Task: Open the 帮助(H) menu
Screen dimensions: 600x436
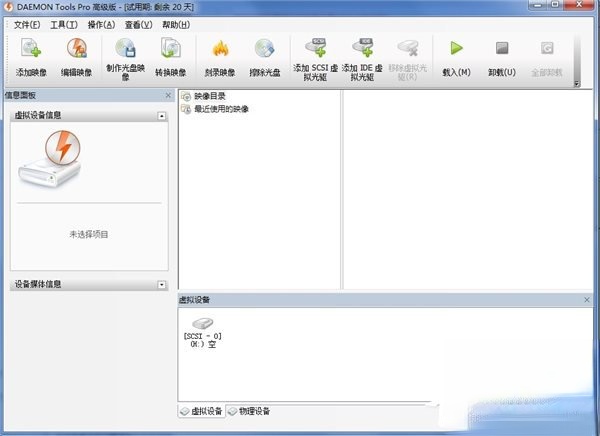Action: click(x=176, y=25)
